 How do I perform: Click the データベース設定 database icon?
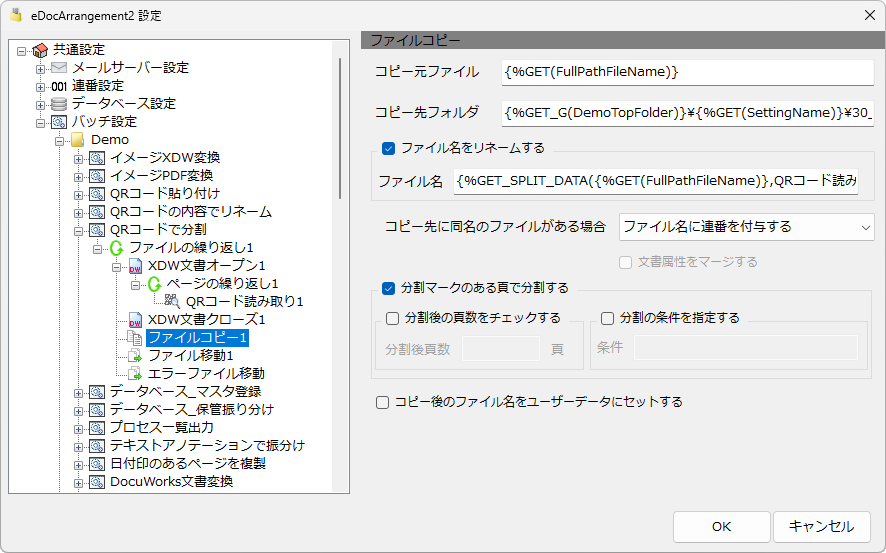(59, 104)
